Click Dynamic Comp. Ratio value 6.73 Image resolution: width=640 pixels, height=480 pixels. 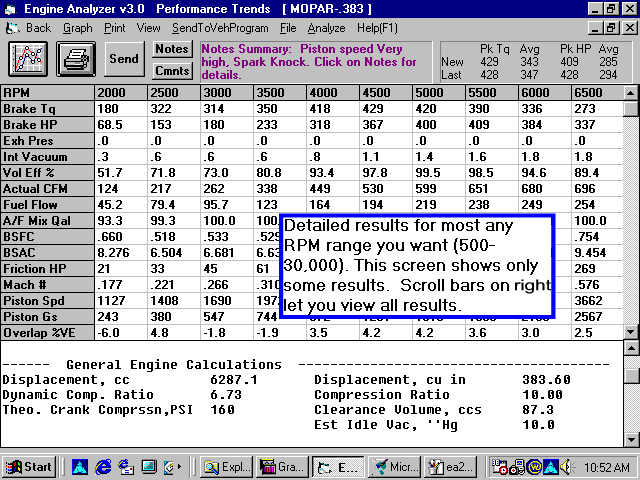[x=226, y=395]
